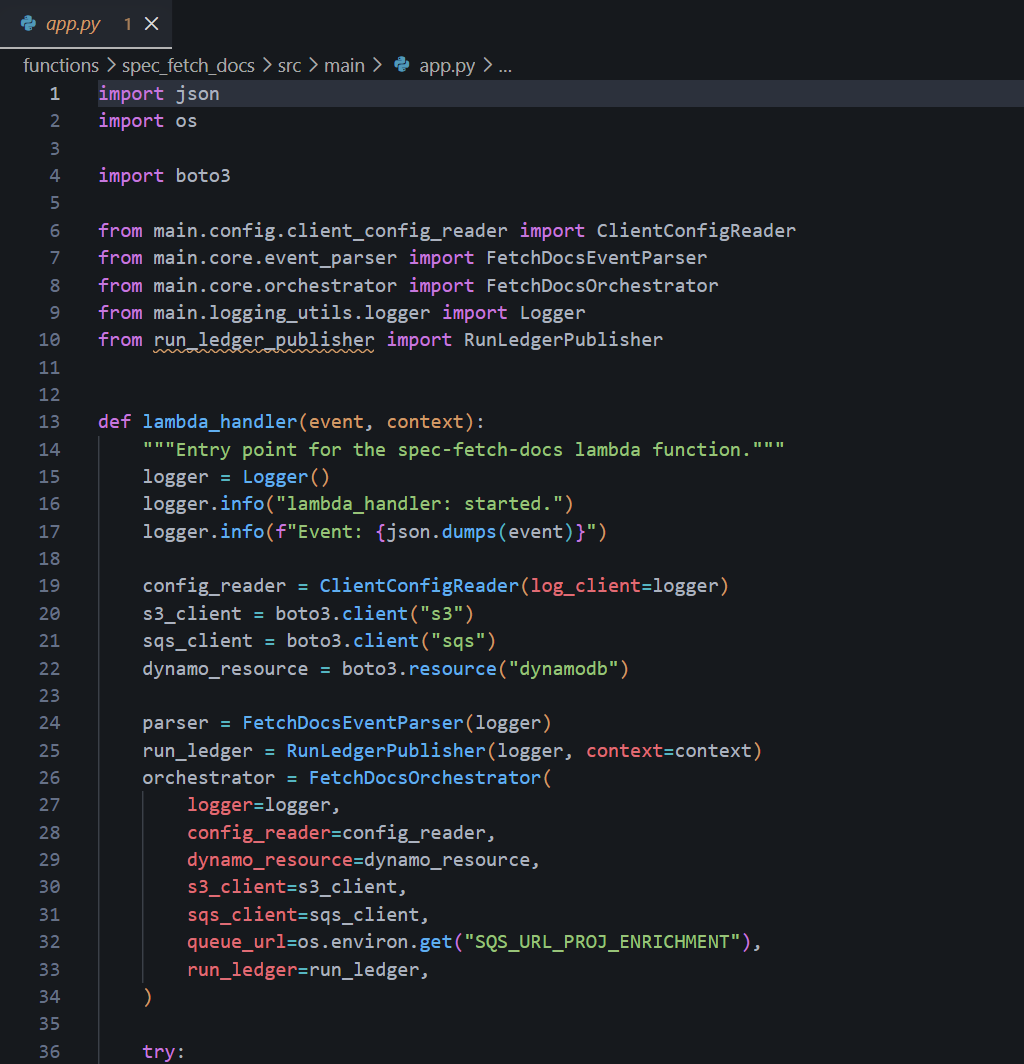The image size is (1024, 1064).
Task: Click 'FetchDocsOrchestrator' in the line 8 import
Action: point(602,286)
